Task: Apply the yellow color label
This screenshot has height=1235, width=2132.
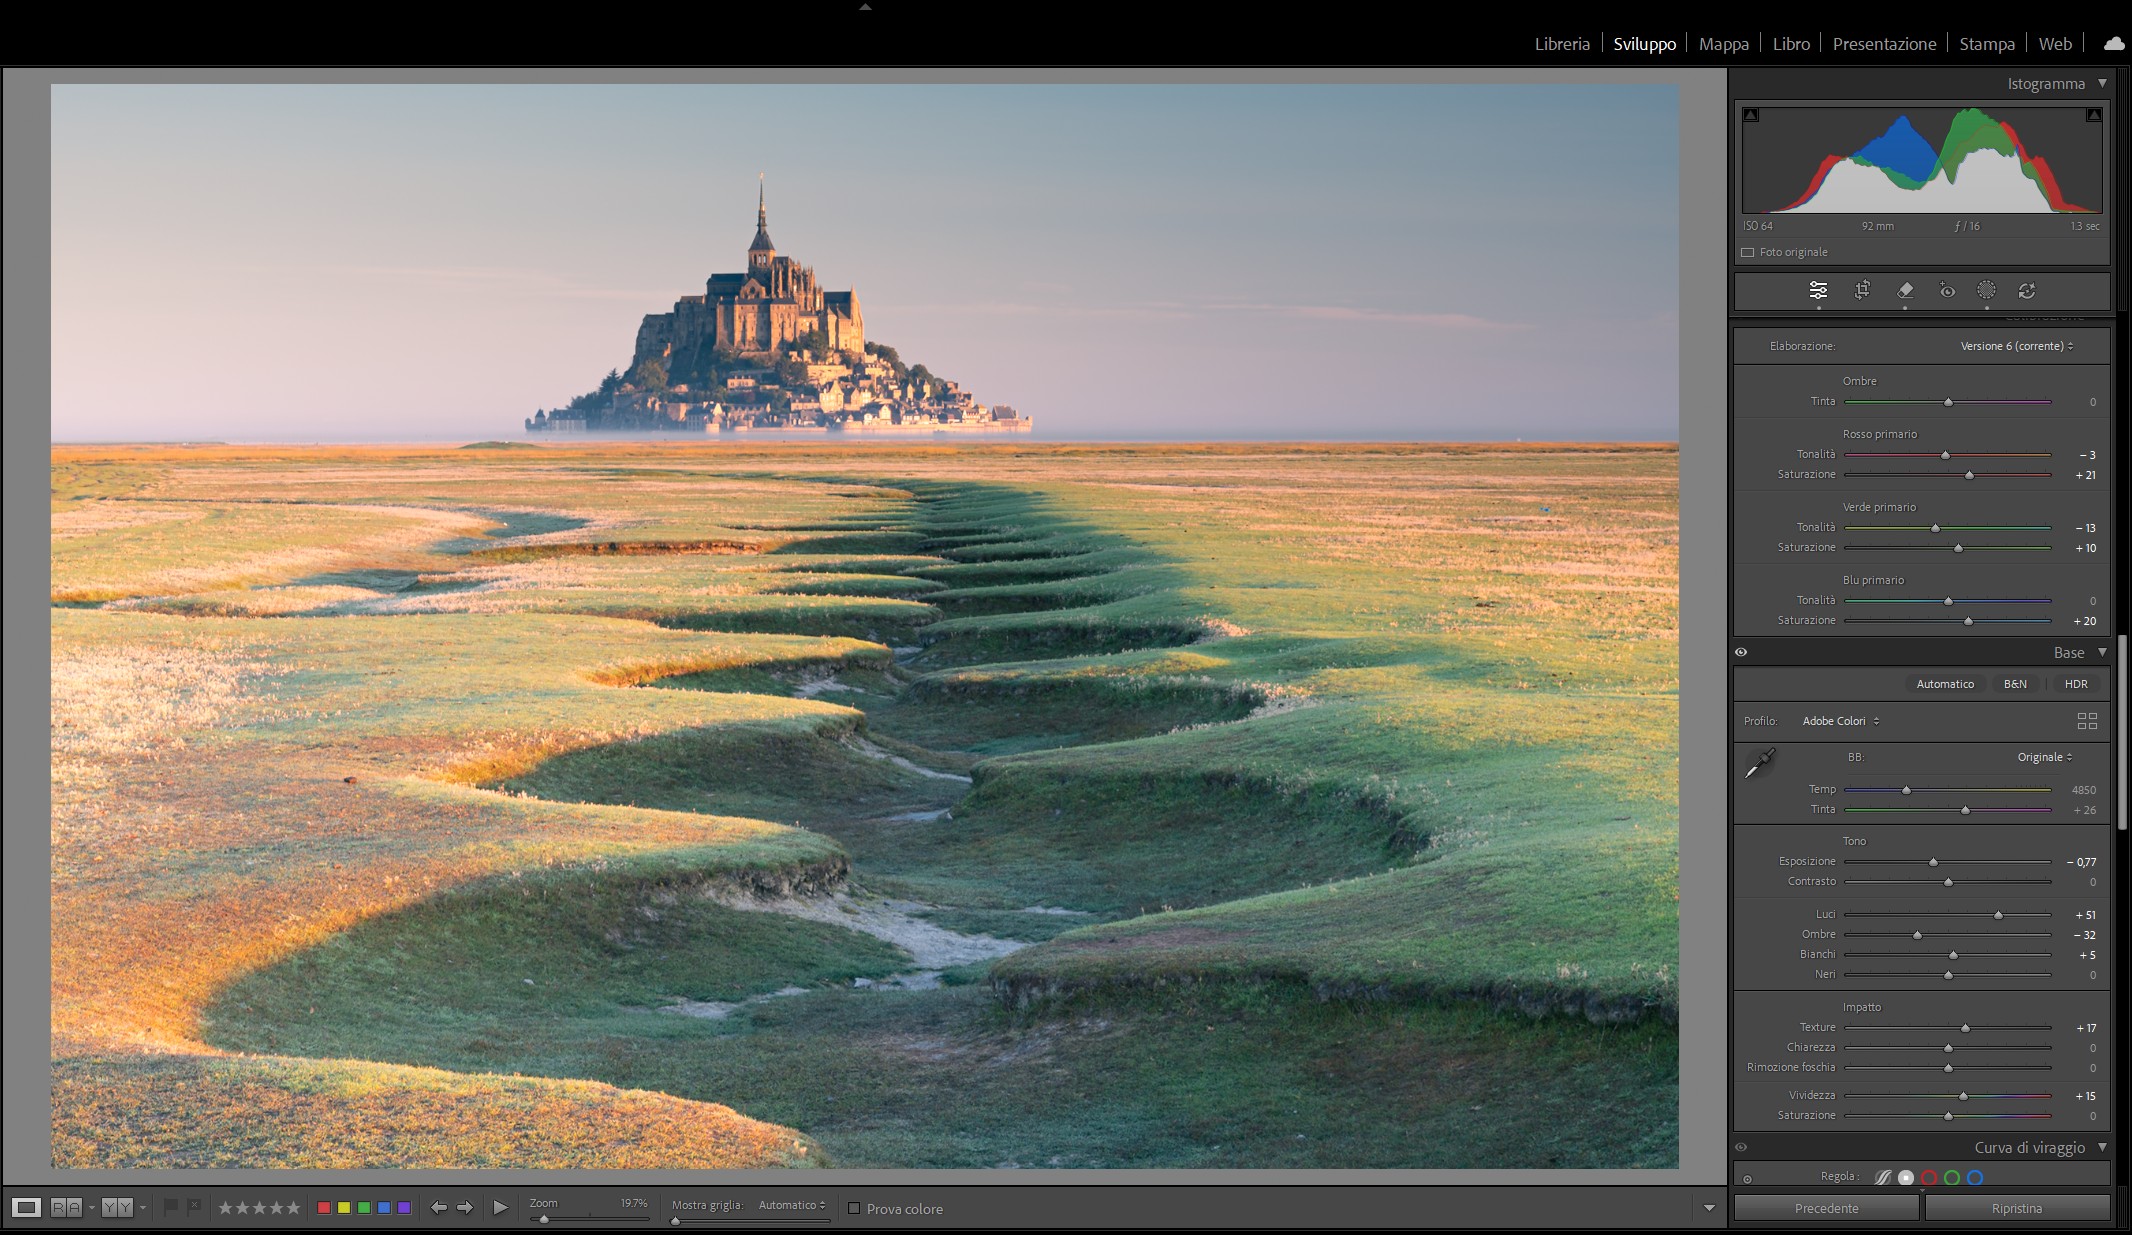Action: (344, 1208)
